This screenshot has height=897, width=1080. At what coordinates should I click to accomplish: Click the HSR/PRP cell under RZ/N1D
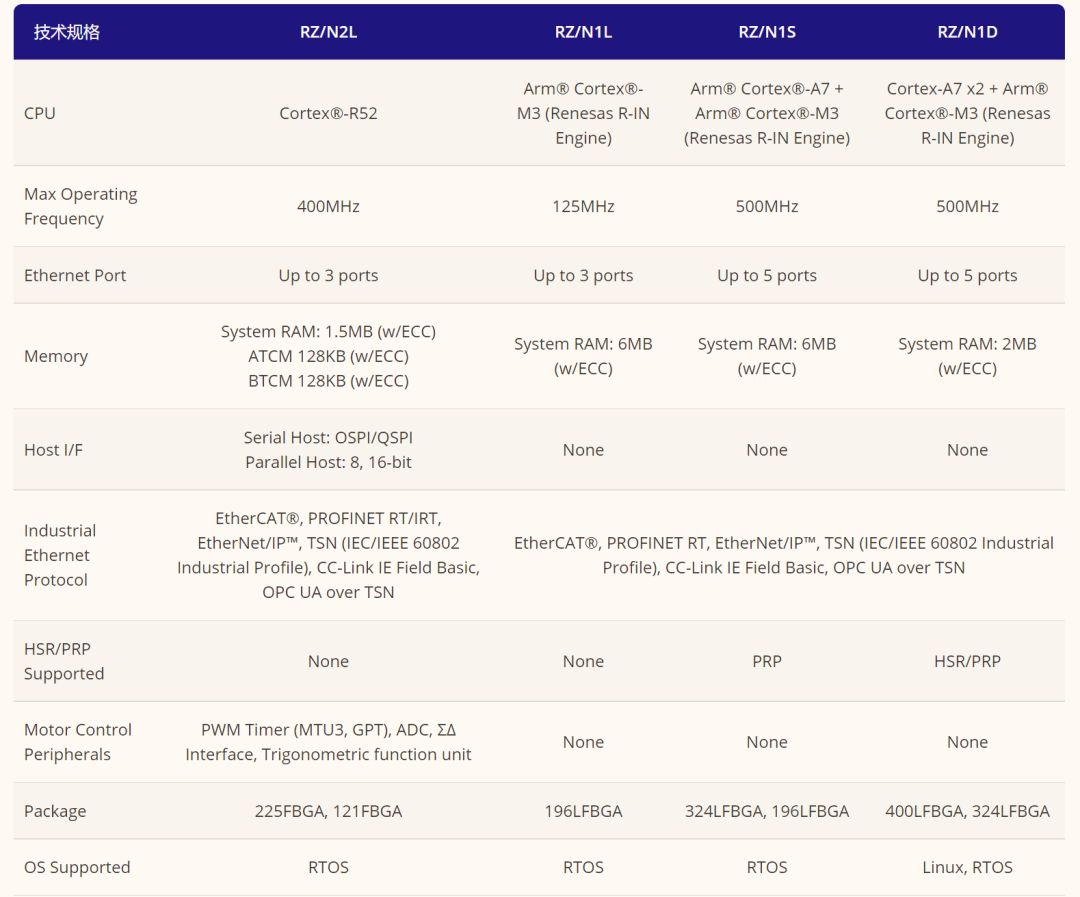click(967, 661)
